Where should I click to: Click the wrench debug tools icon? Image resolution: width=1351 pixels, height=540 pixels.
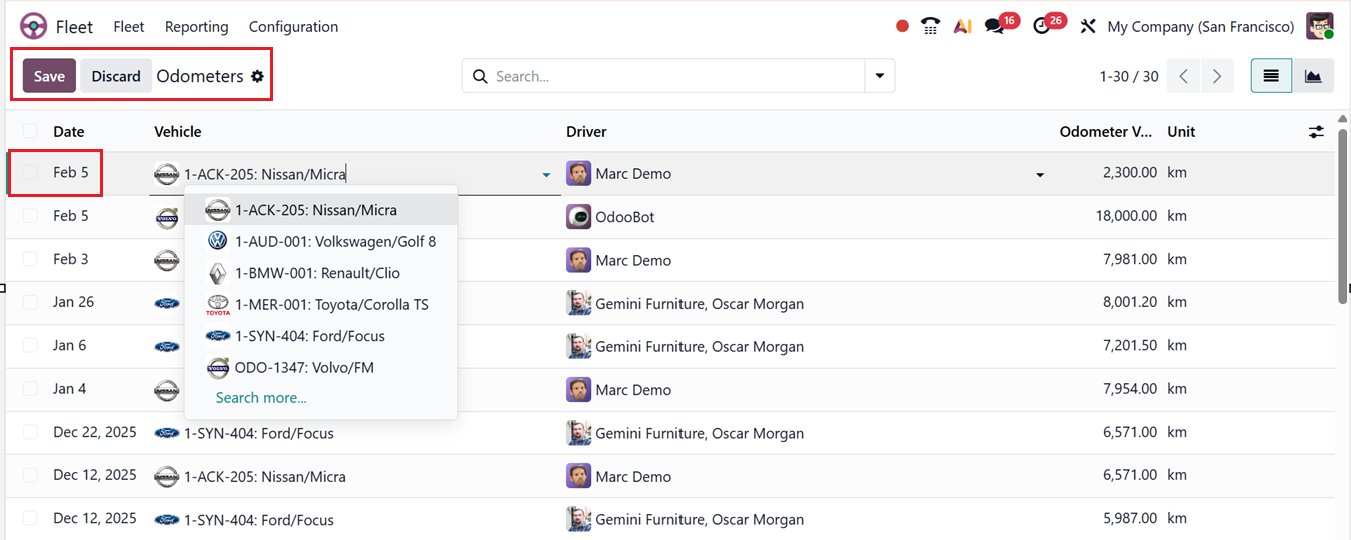pyautogui.click(x=1088, y=26)
